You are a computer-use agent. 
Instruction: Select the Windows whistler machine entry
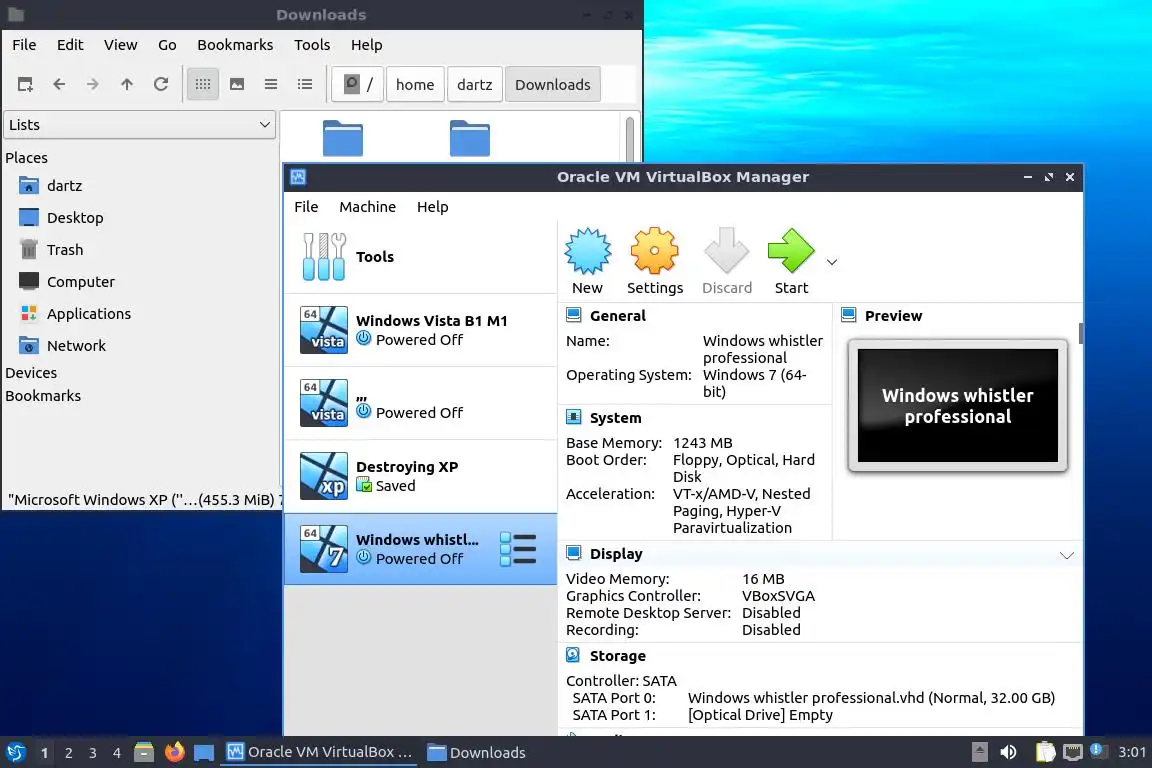point(420,549)
